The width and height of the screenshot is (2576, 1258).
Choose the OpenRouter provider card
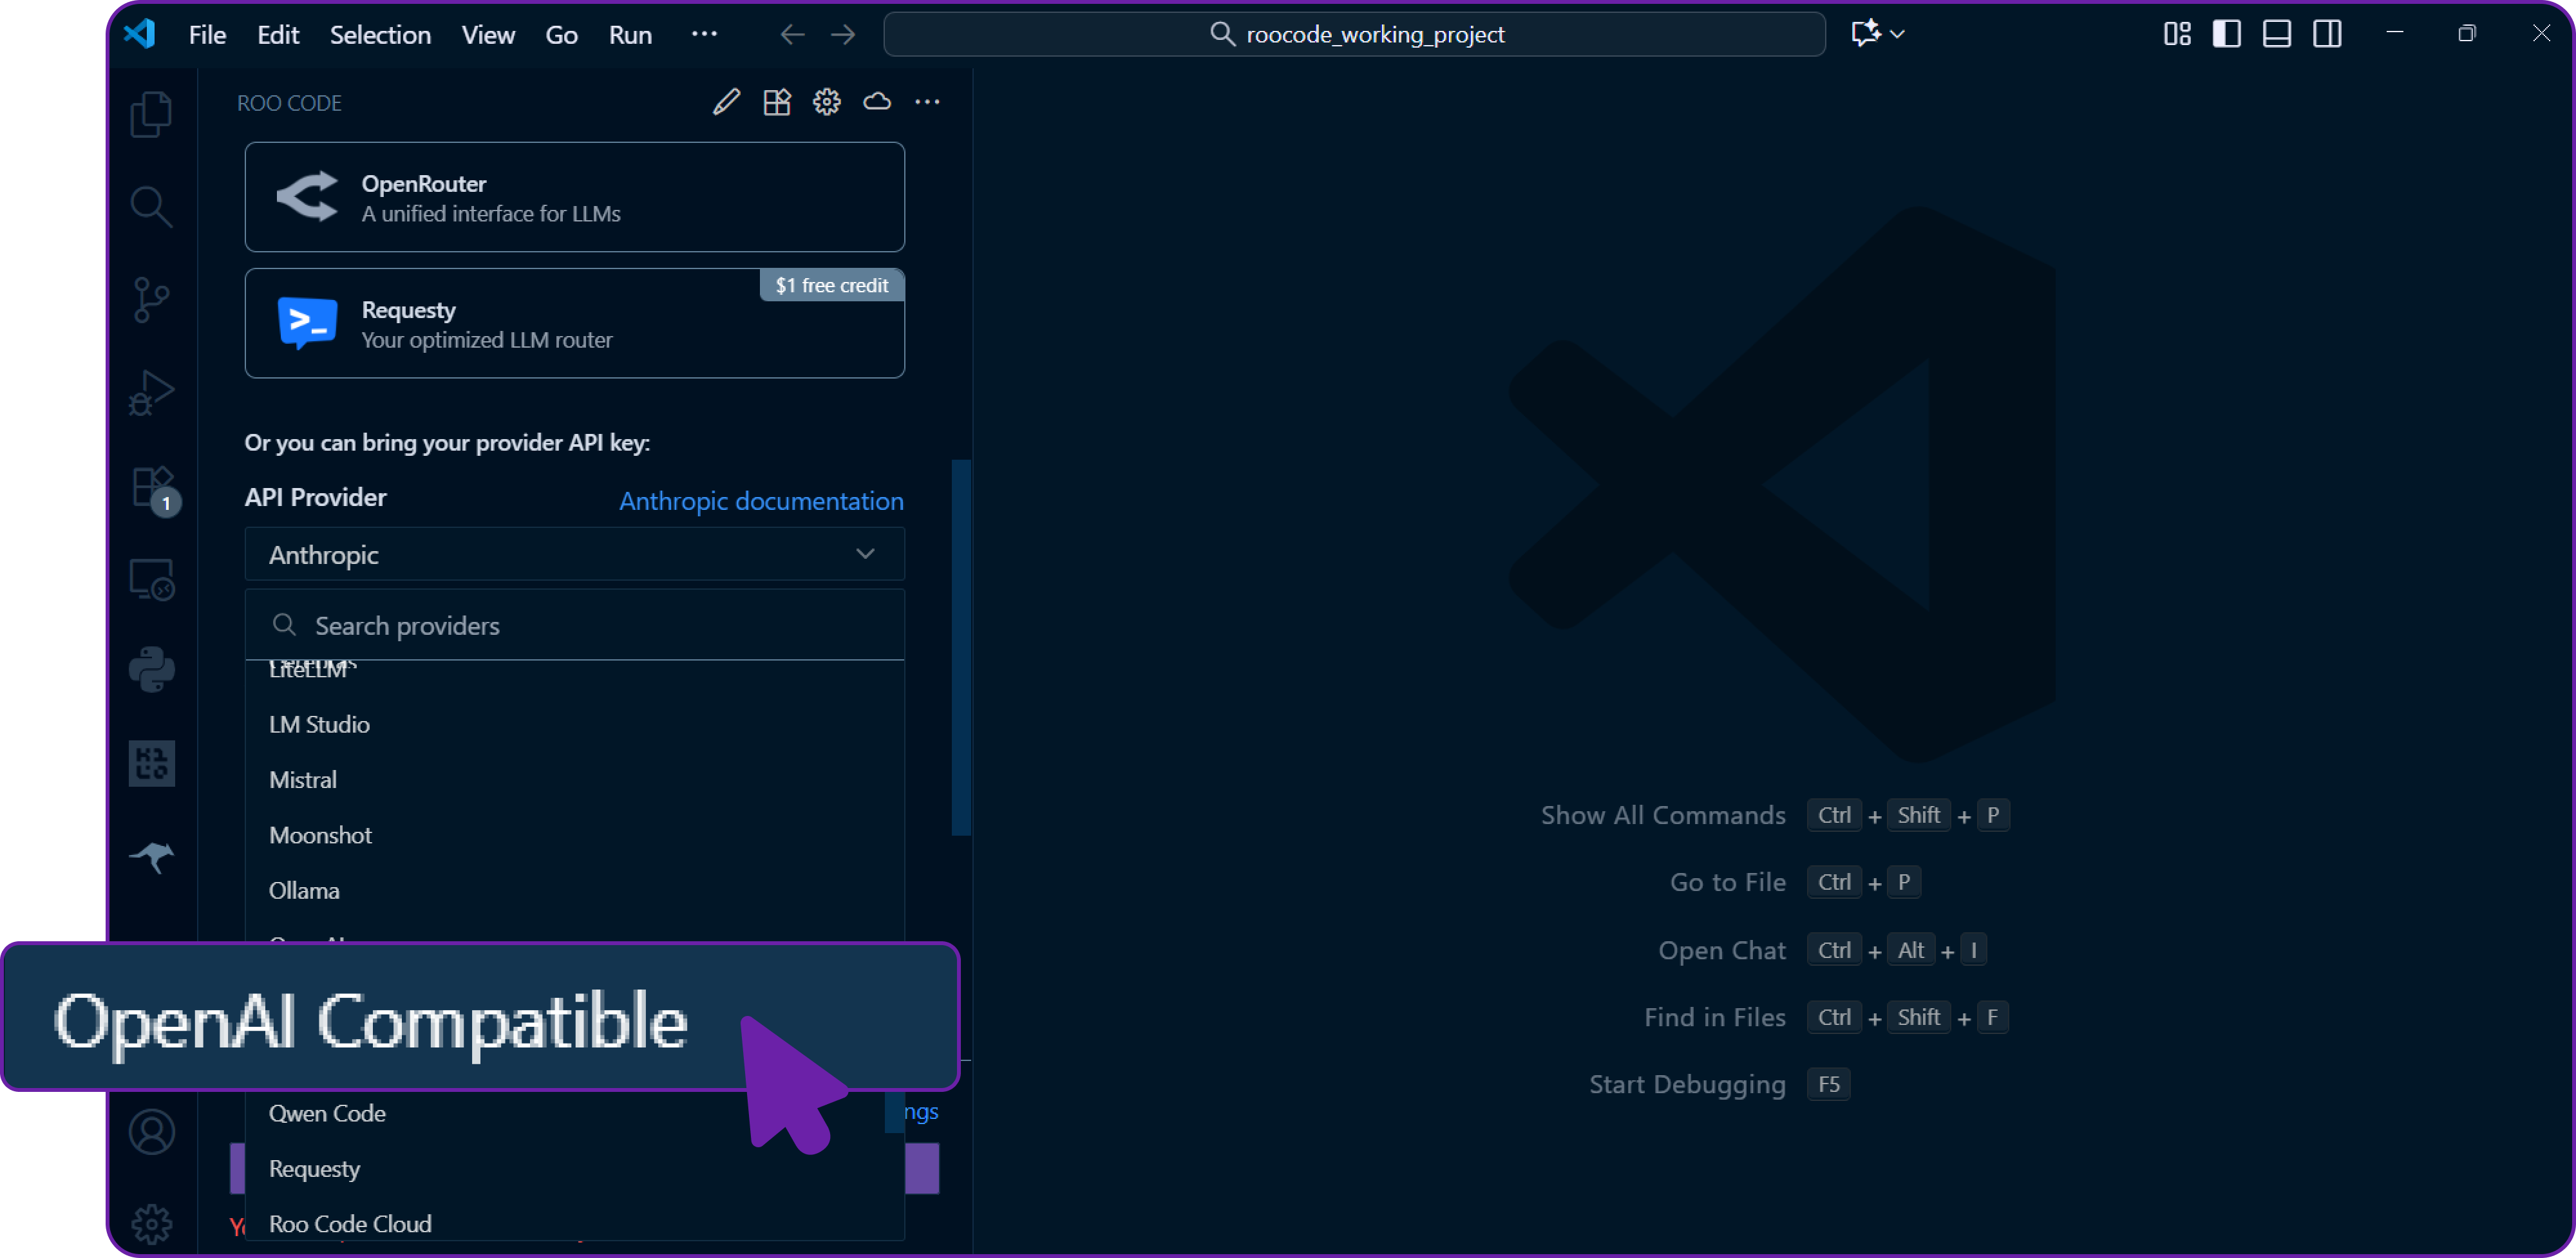point(574,198)
